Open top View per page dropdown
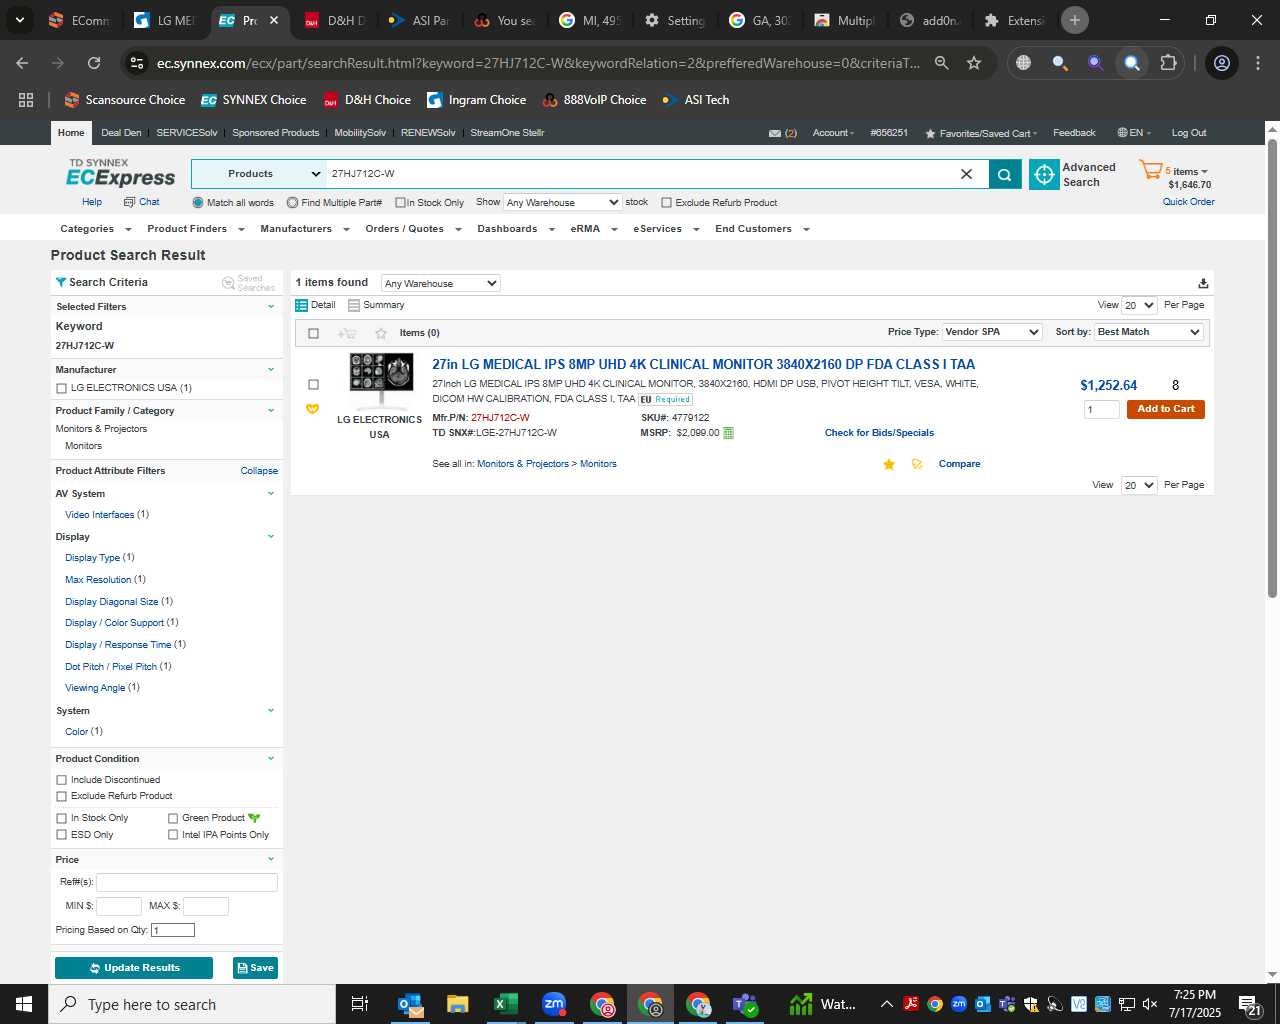Screen dimensions: 1280x1024 tap(1139, 305)
